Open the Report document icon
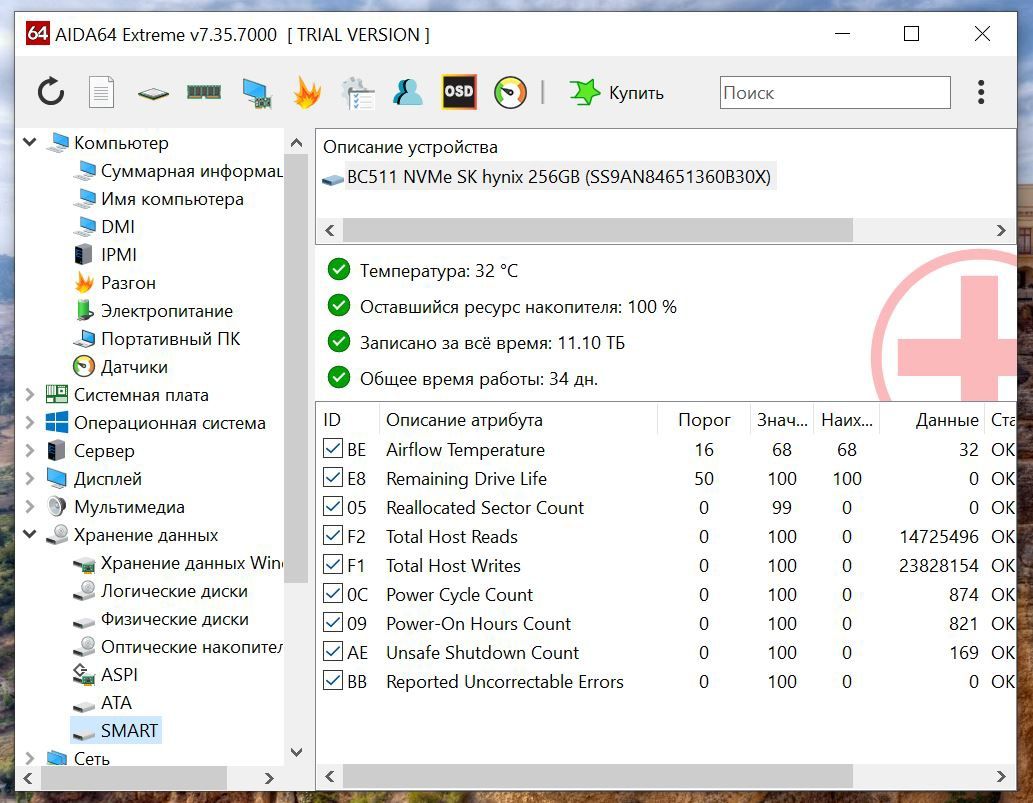Viewport: 1033px width, 803px height. click(x=101, y=92)
